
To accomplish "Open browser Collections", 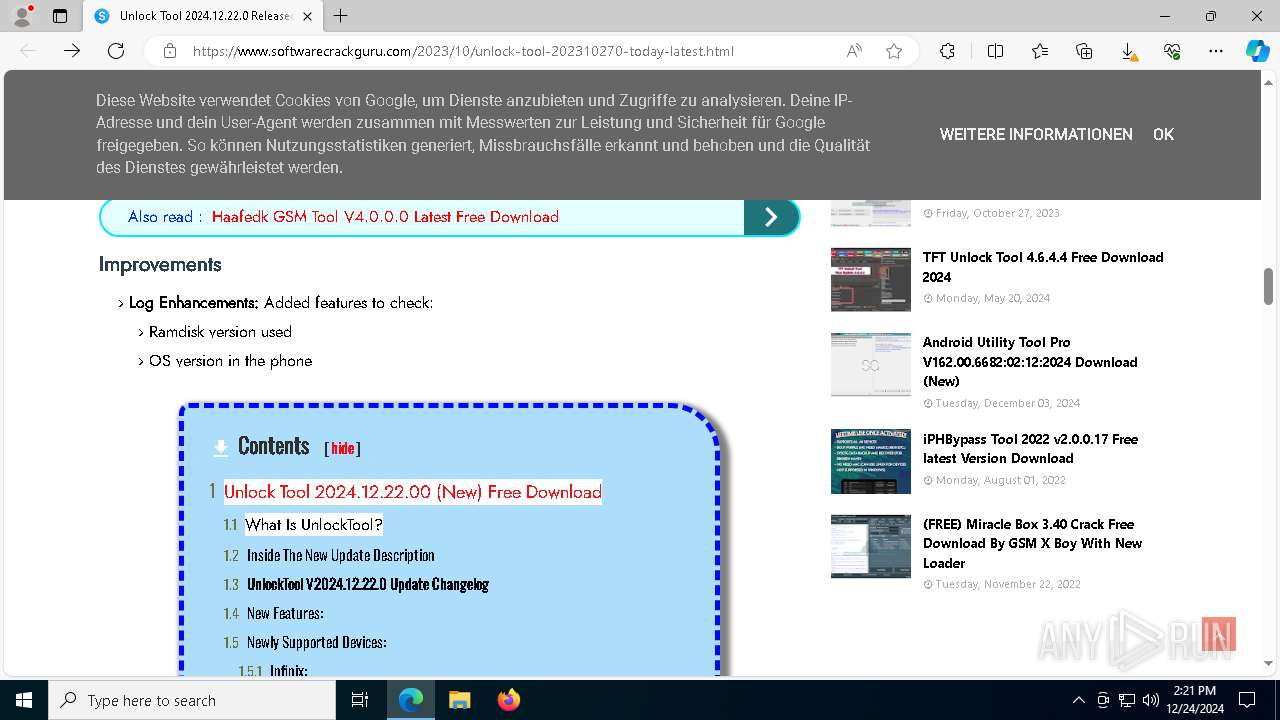I will pyautogui.click(x=1084, y=51).
